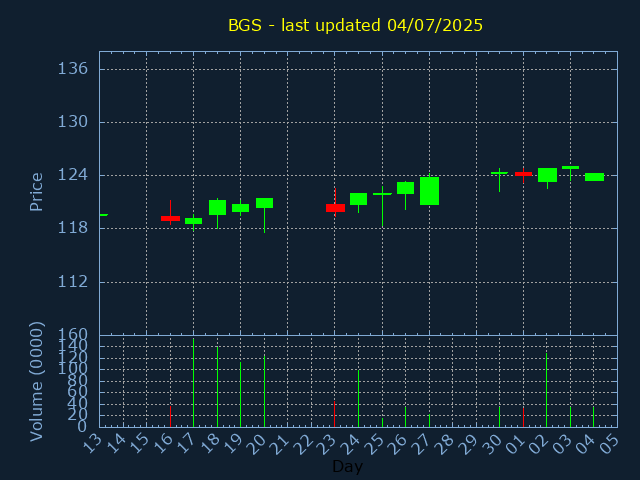Click the Price axis label
This screenshot has width=640, height=480.
[36, 192]
